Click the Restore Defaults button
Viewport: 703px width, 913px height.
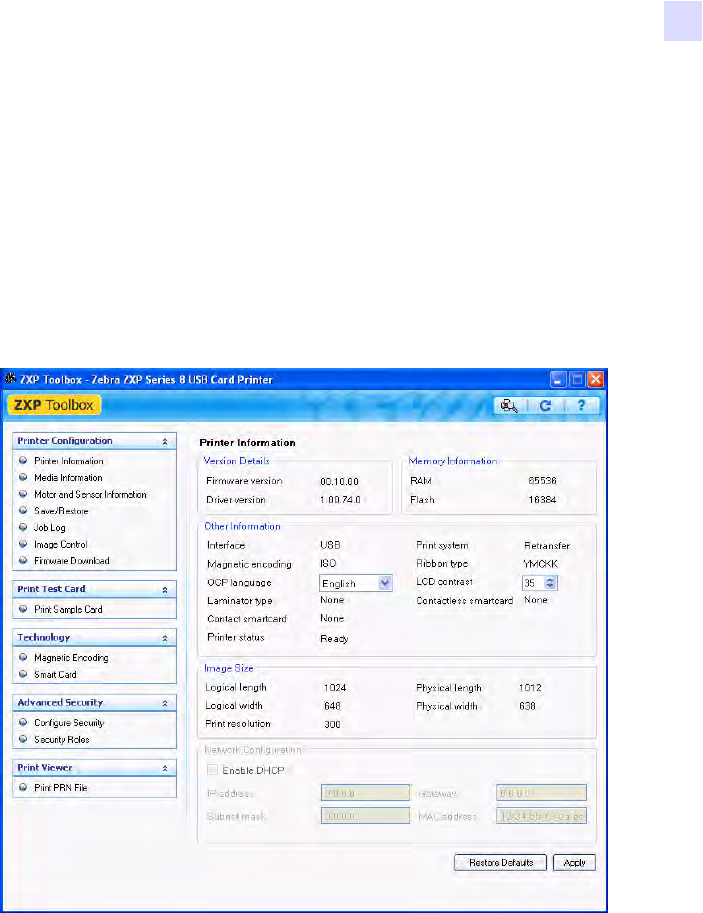[x=500, y=862]
